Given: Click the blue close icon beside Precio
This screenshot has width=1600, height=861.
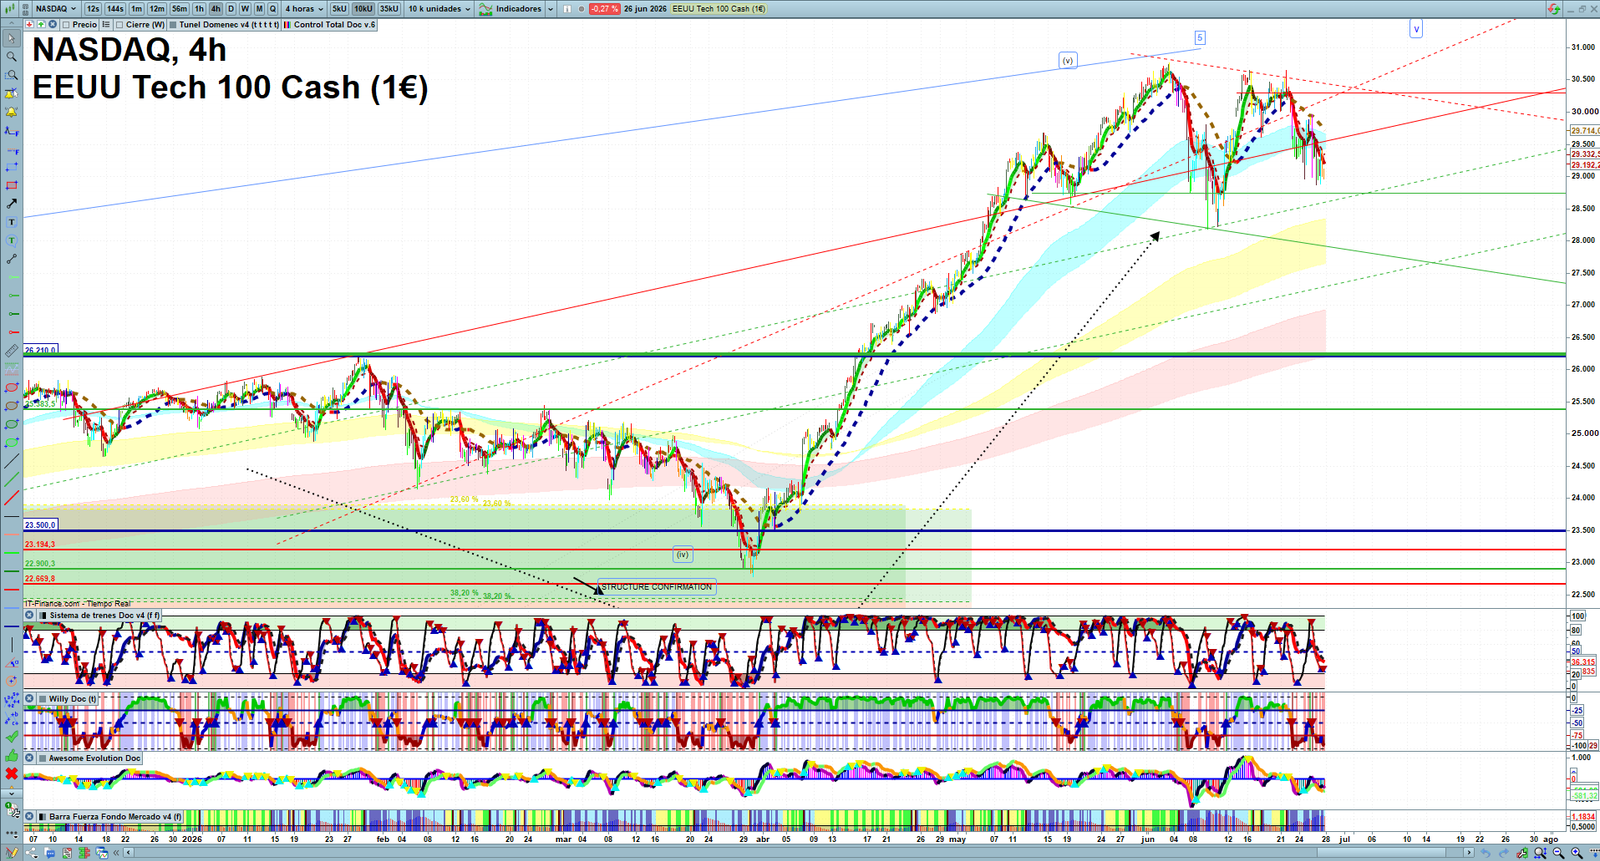Looking at the screenshot, I should (x=52, y=24).
